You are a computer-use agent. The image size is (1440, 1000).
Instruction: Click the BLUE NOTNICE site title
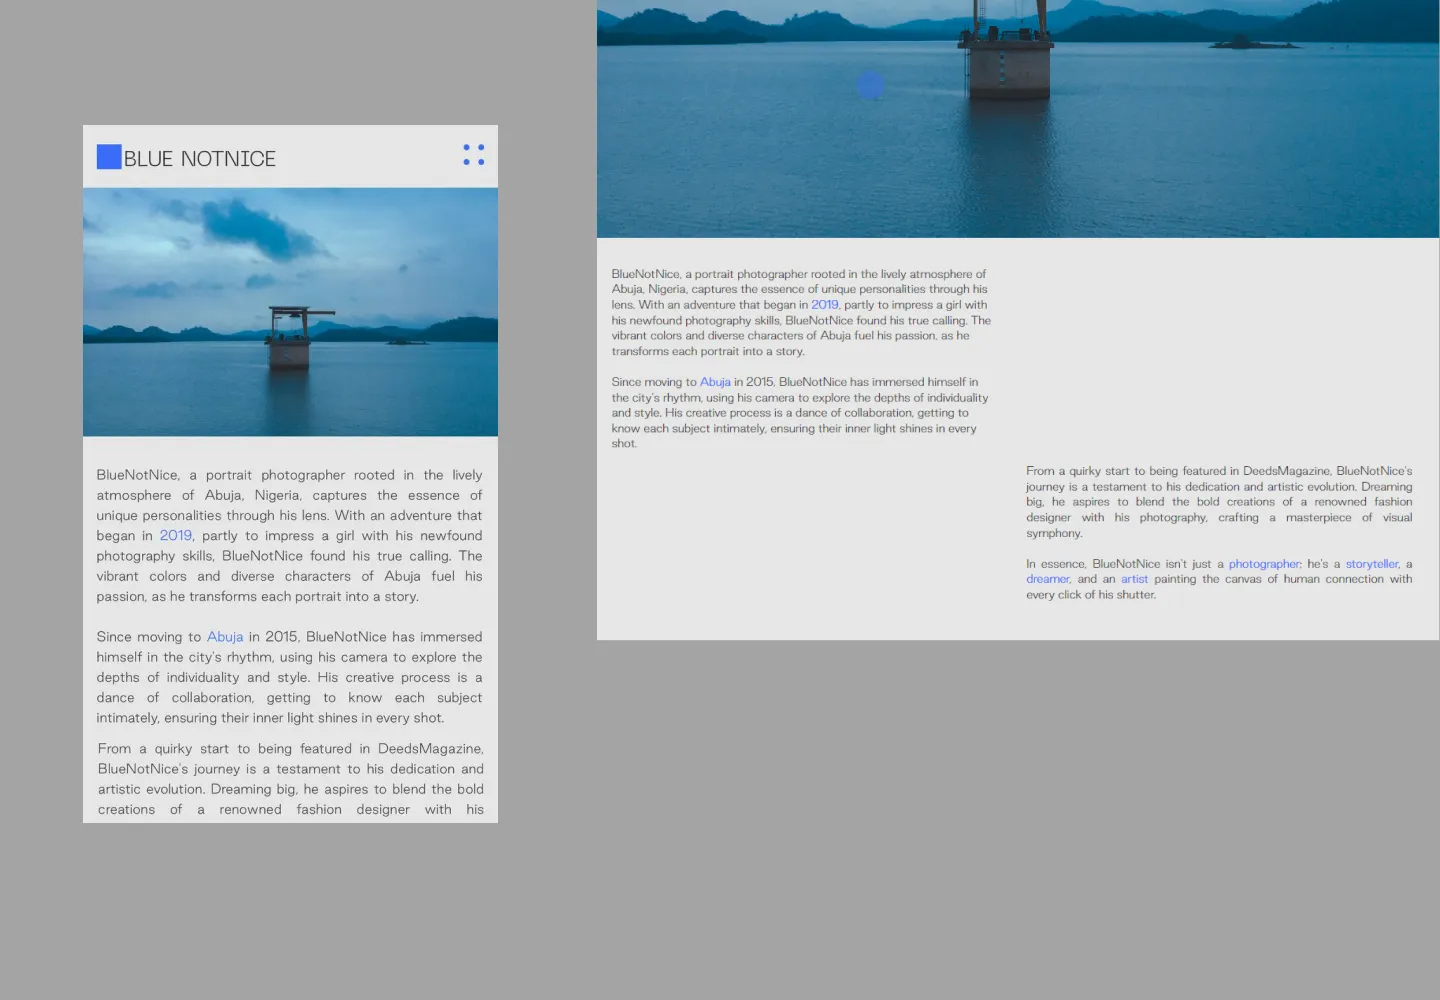click(200, 159)
